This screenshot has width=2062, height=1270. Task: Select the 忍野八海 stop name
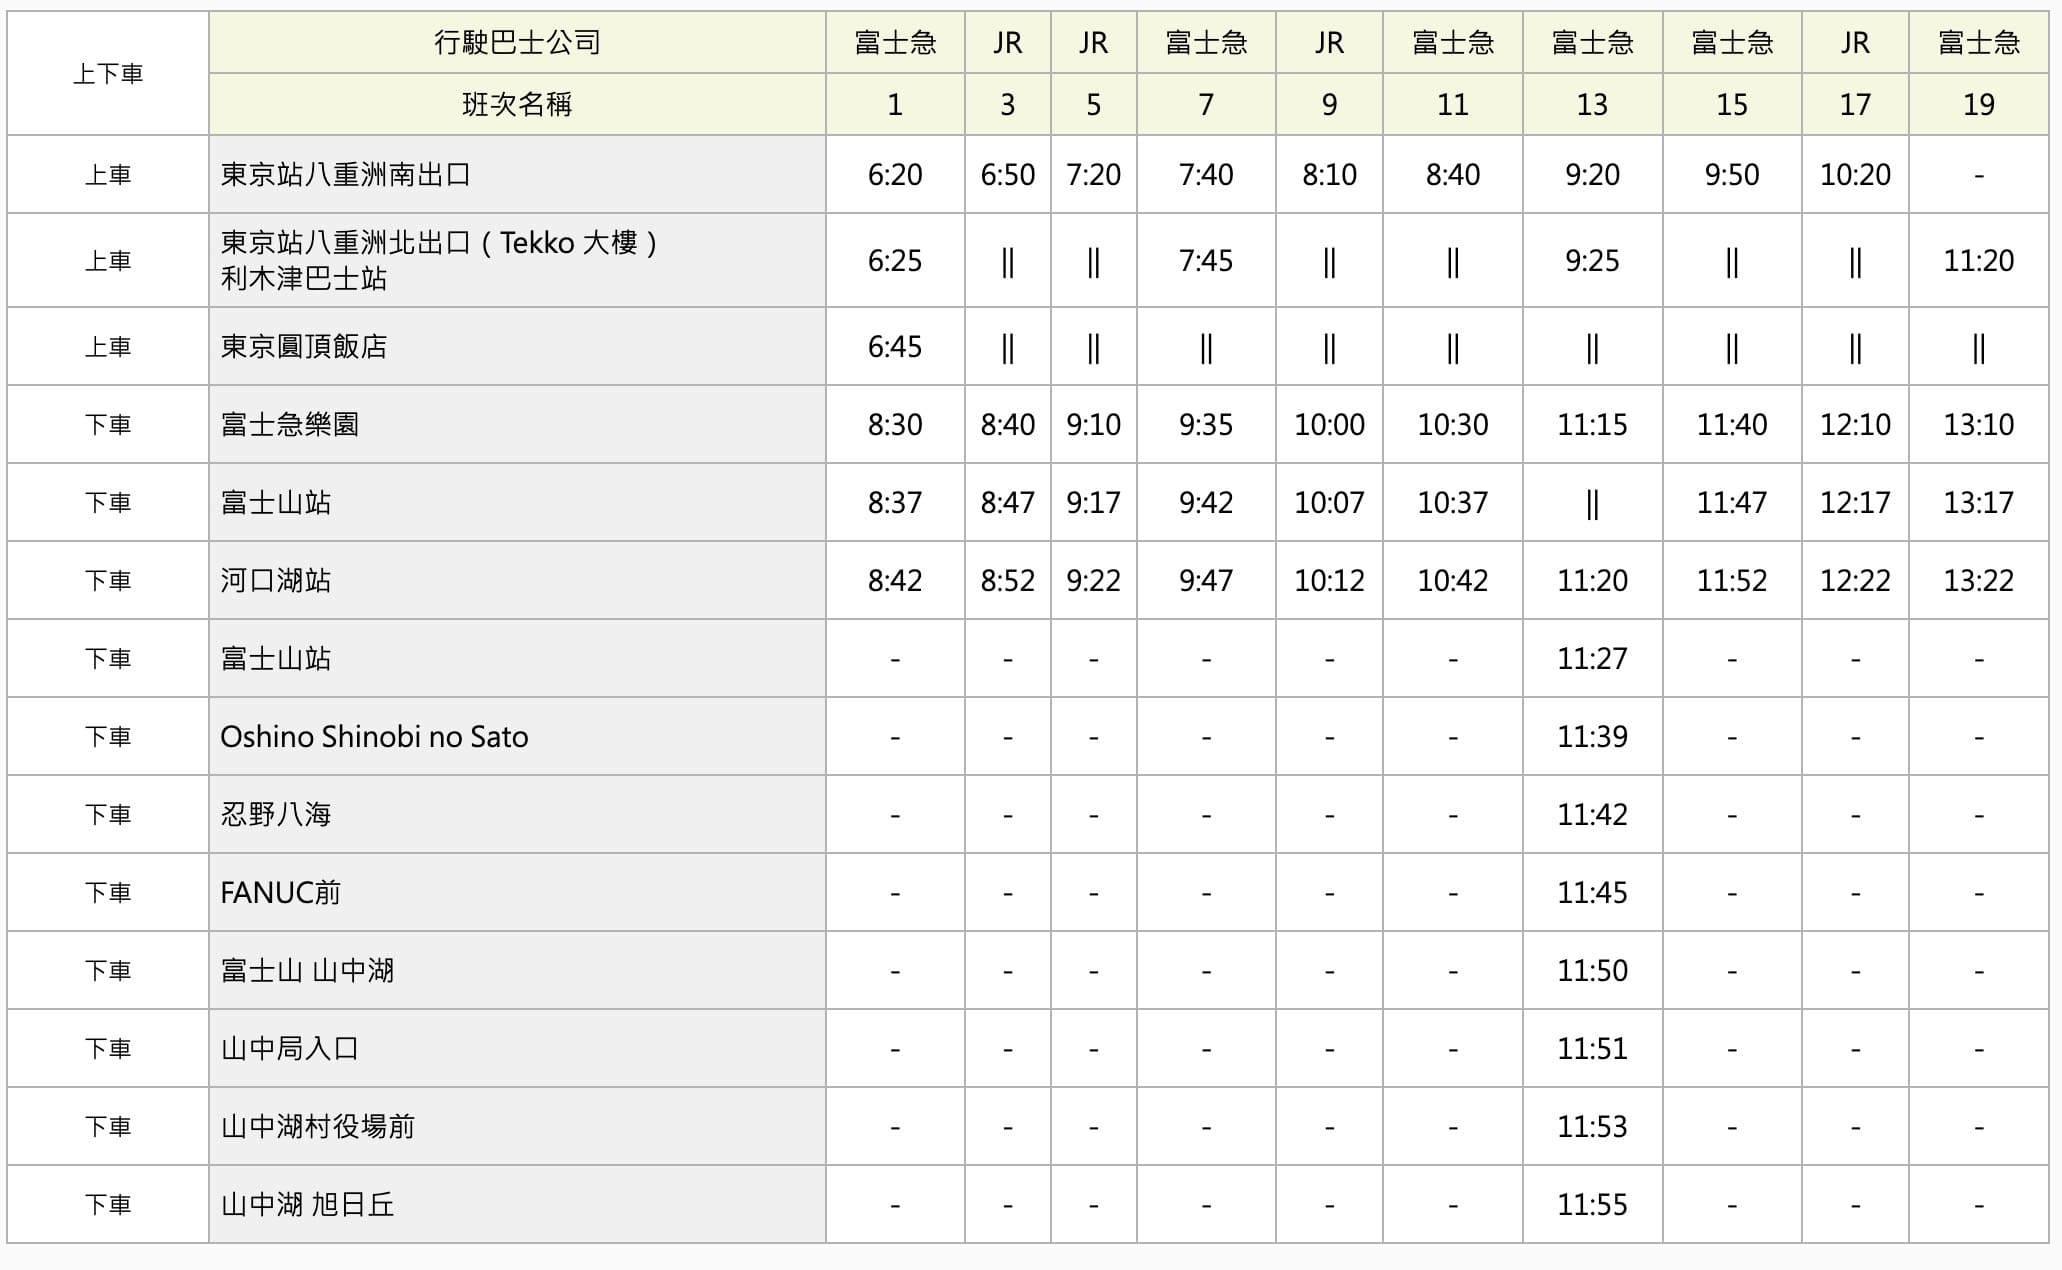[x=275, y=815]
